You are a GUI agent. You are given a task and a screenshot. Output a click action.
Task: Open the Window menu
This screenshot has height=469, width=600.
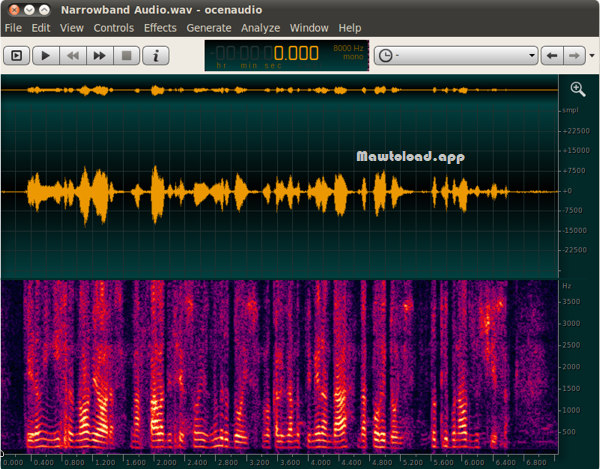[x=309, y=28]
